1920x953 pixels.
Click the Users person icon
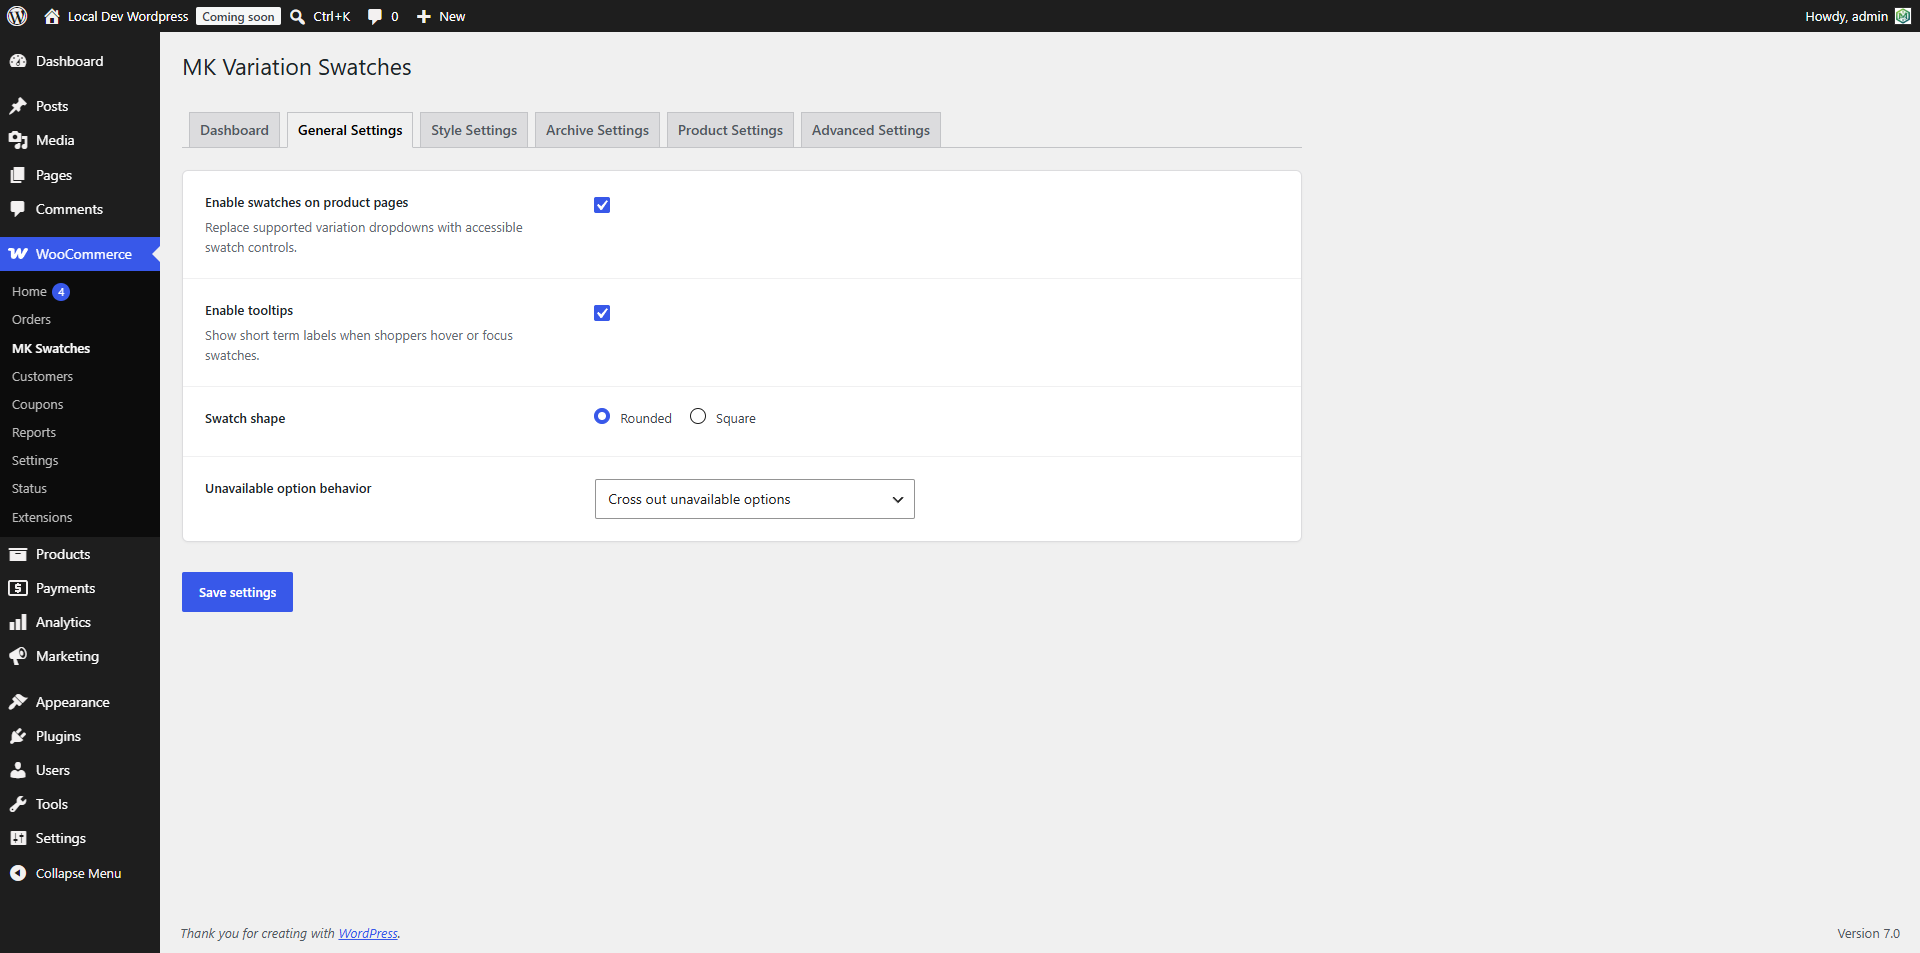point(18,770)
